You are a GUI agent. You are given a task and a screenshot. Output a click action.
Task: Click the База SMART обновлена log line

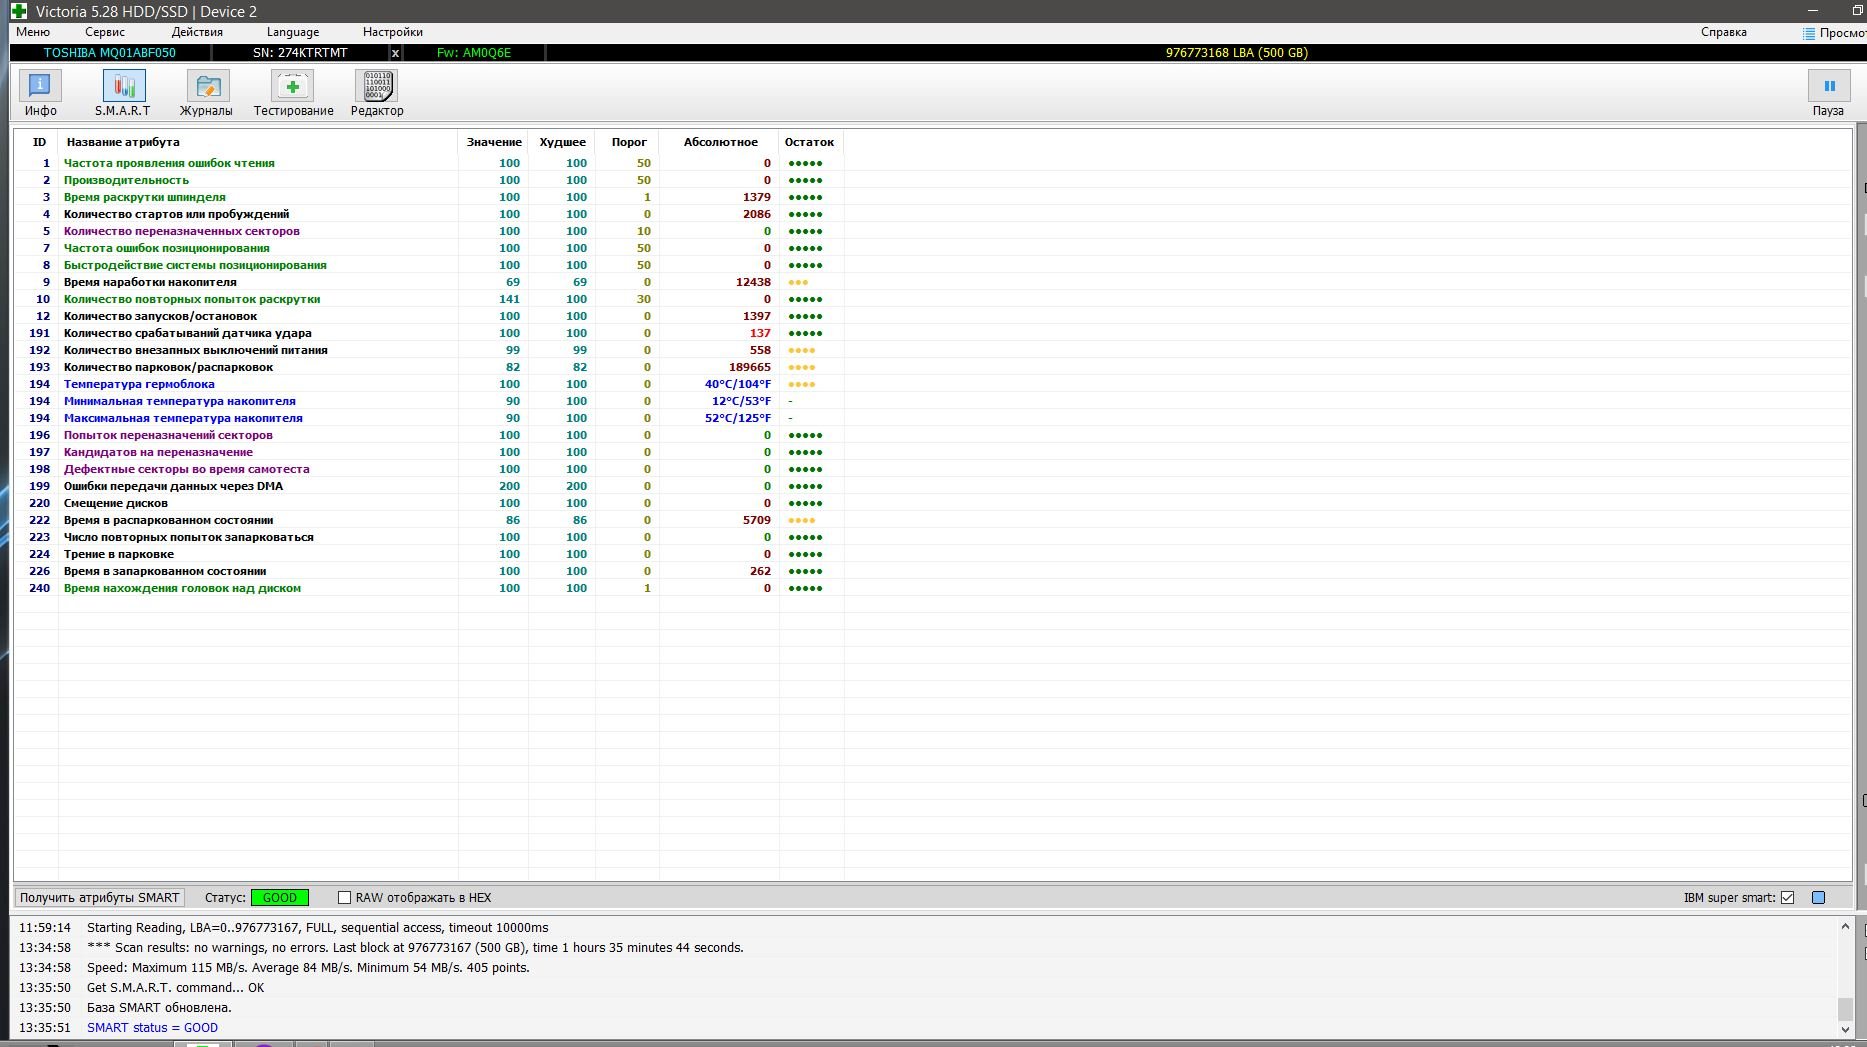tap(159, 1008)
